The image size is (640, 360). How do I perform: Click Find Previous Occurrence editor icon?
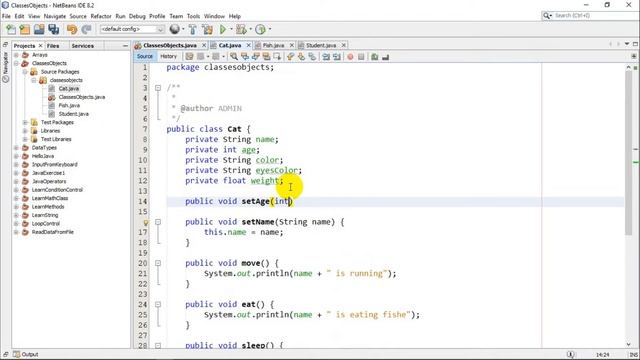[x=244, y=57]
